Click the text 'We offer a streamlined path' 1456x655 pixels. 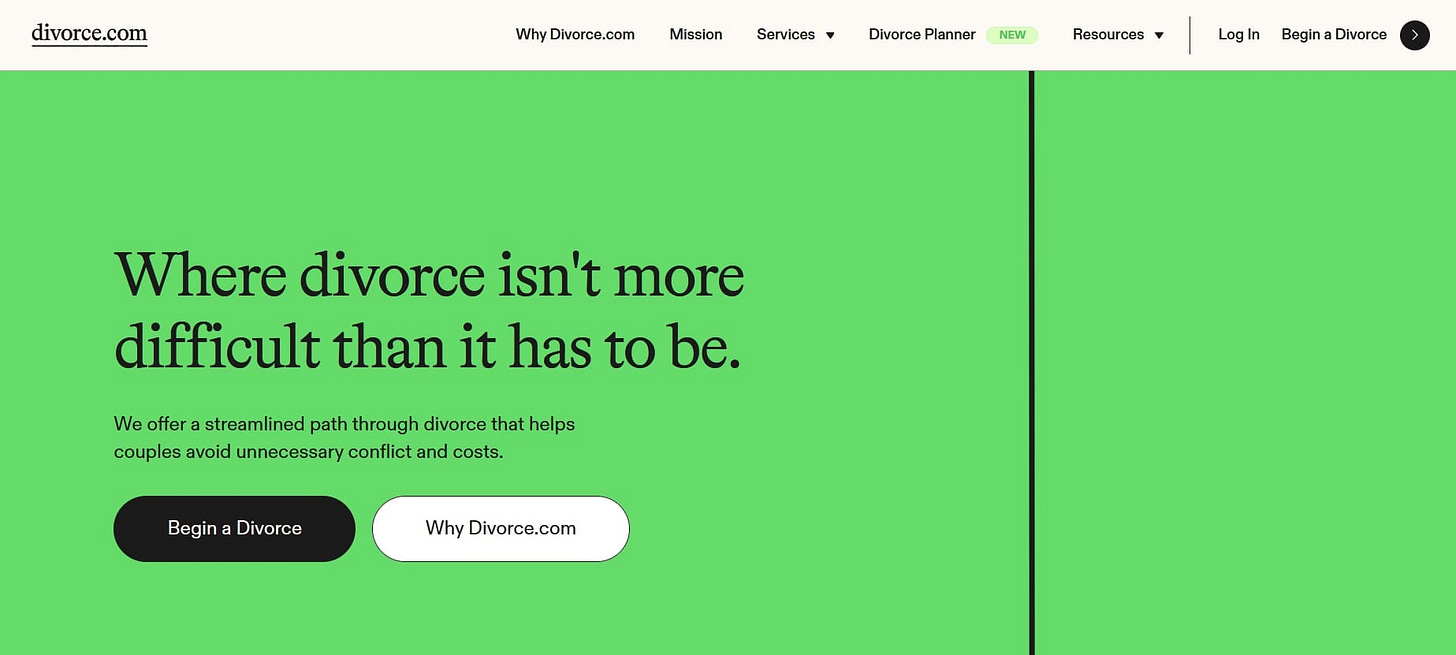pos(345,437)
